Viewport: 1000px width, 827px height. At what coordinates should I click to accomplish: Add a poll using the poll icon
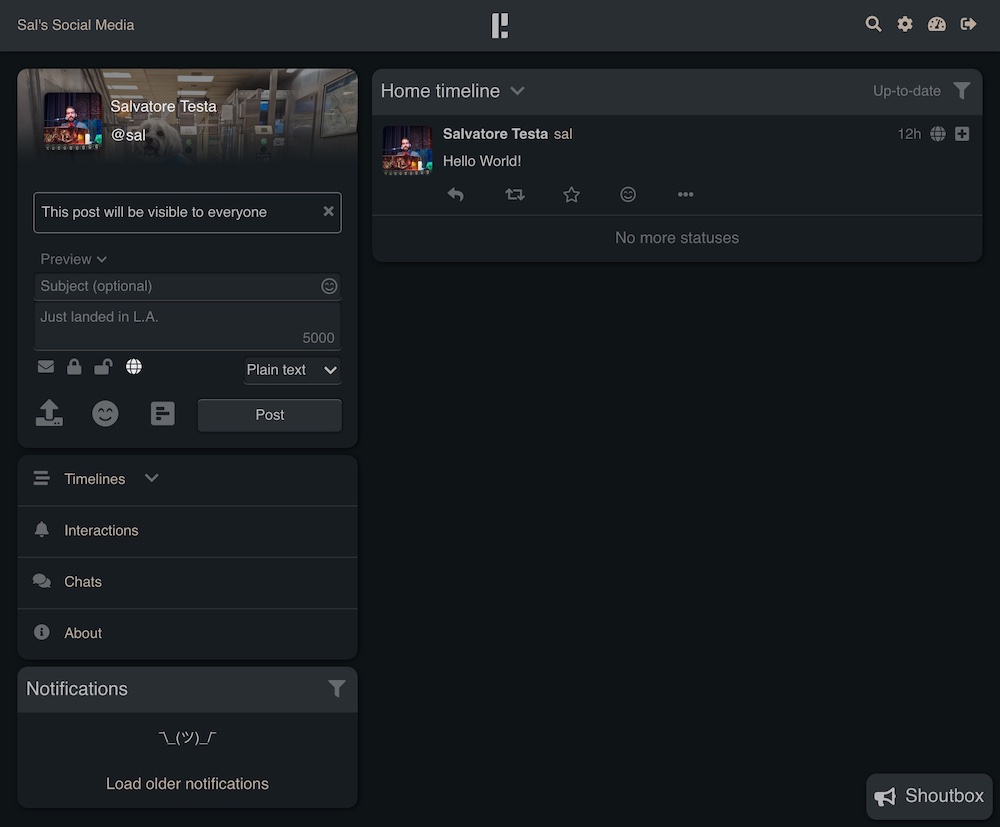162,413
